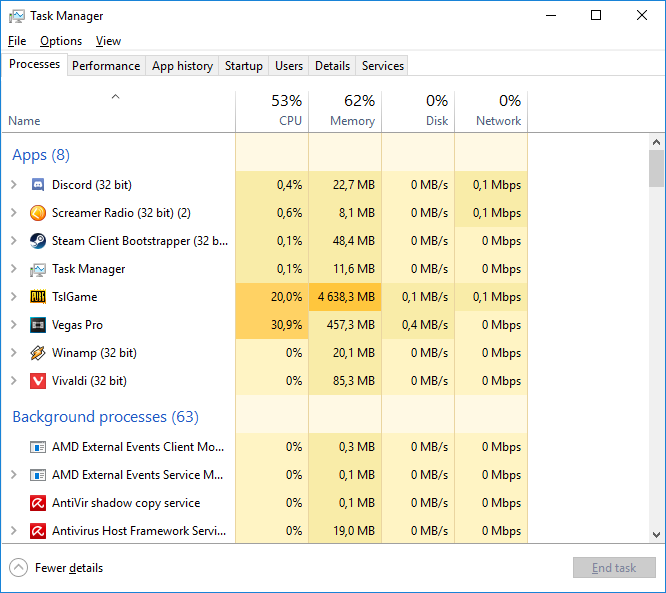666x593 pixels.
Task: Switch to the Details tab
Action: coord(332,66)
